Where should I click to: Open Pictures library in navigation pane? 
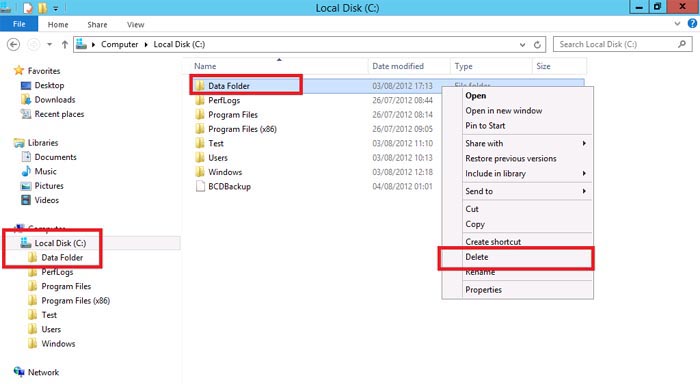point(49,186)
